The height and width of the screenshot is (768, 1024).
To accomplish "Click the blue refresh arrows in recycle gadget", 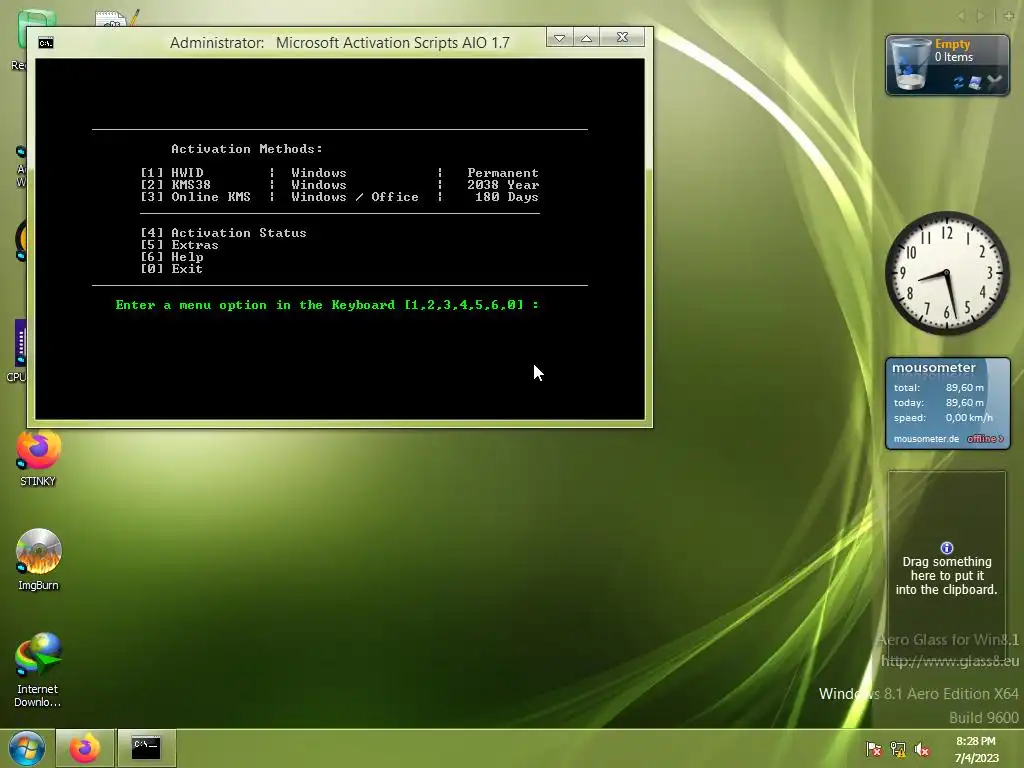I will 958,82.
